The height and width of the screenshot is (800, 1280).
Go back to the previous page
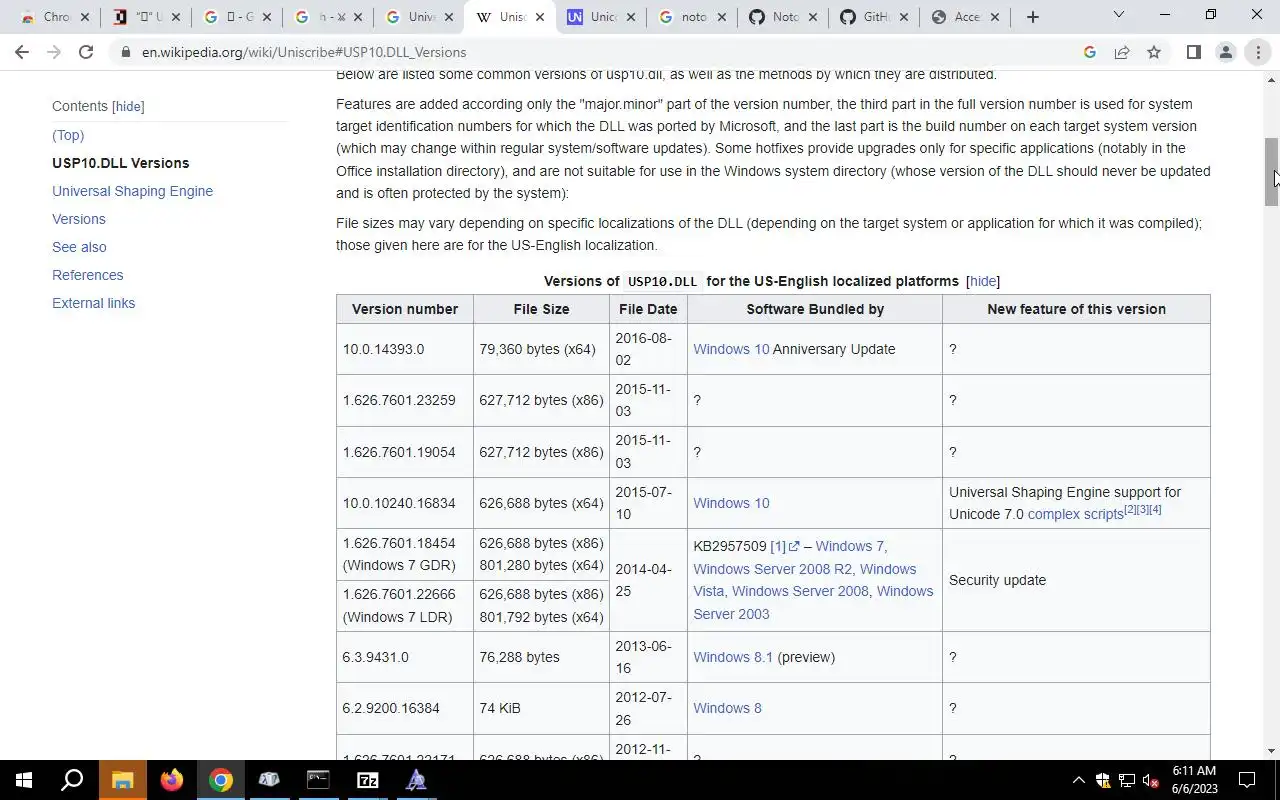(x=22, y=52)
